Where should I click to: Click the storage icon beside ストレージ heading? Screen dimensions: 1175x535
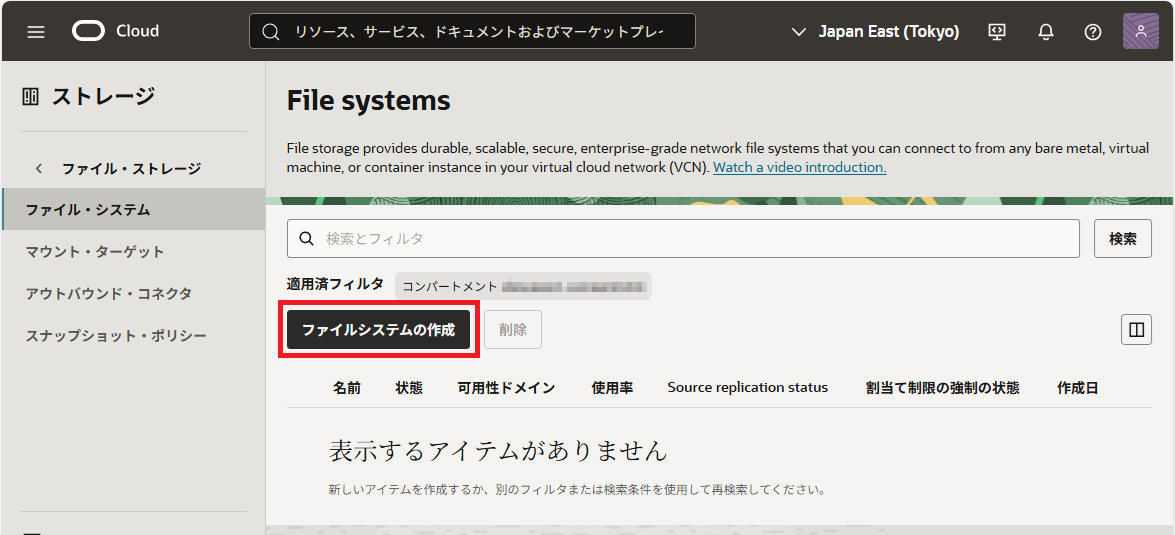coord(30,97)
